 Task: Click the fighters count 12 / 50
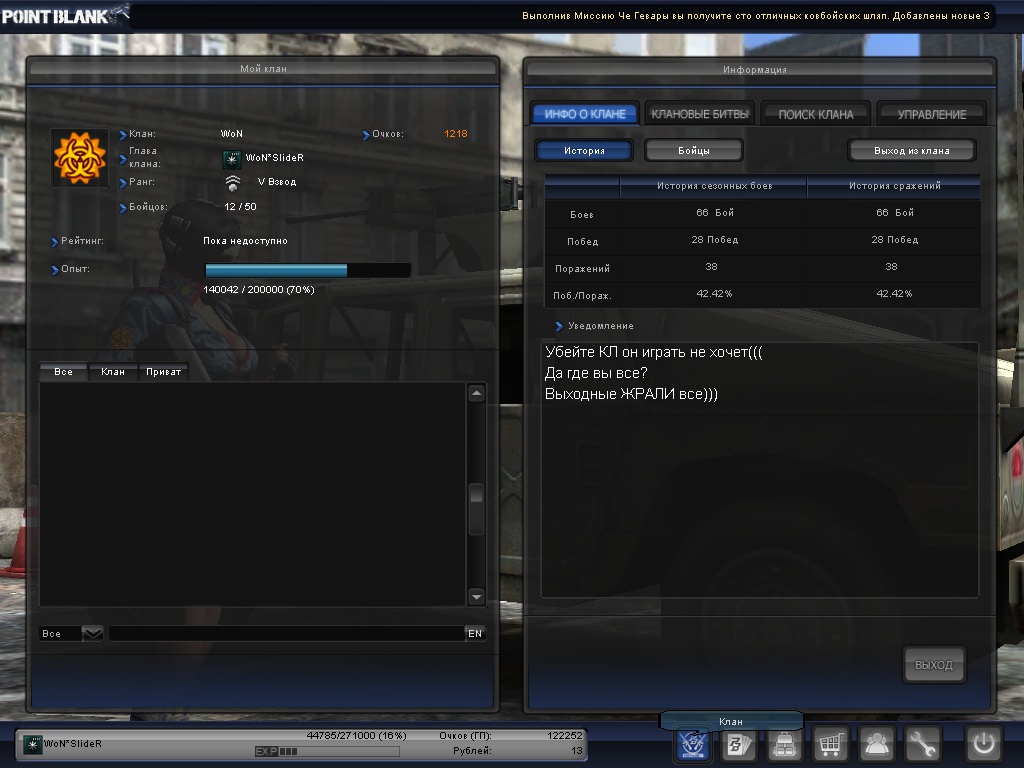click(x=240, y=206)
